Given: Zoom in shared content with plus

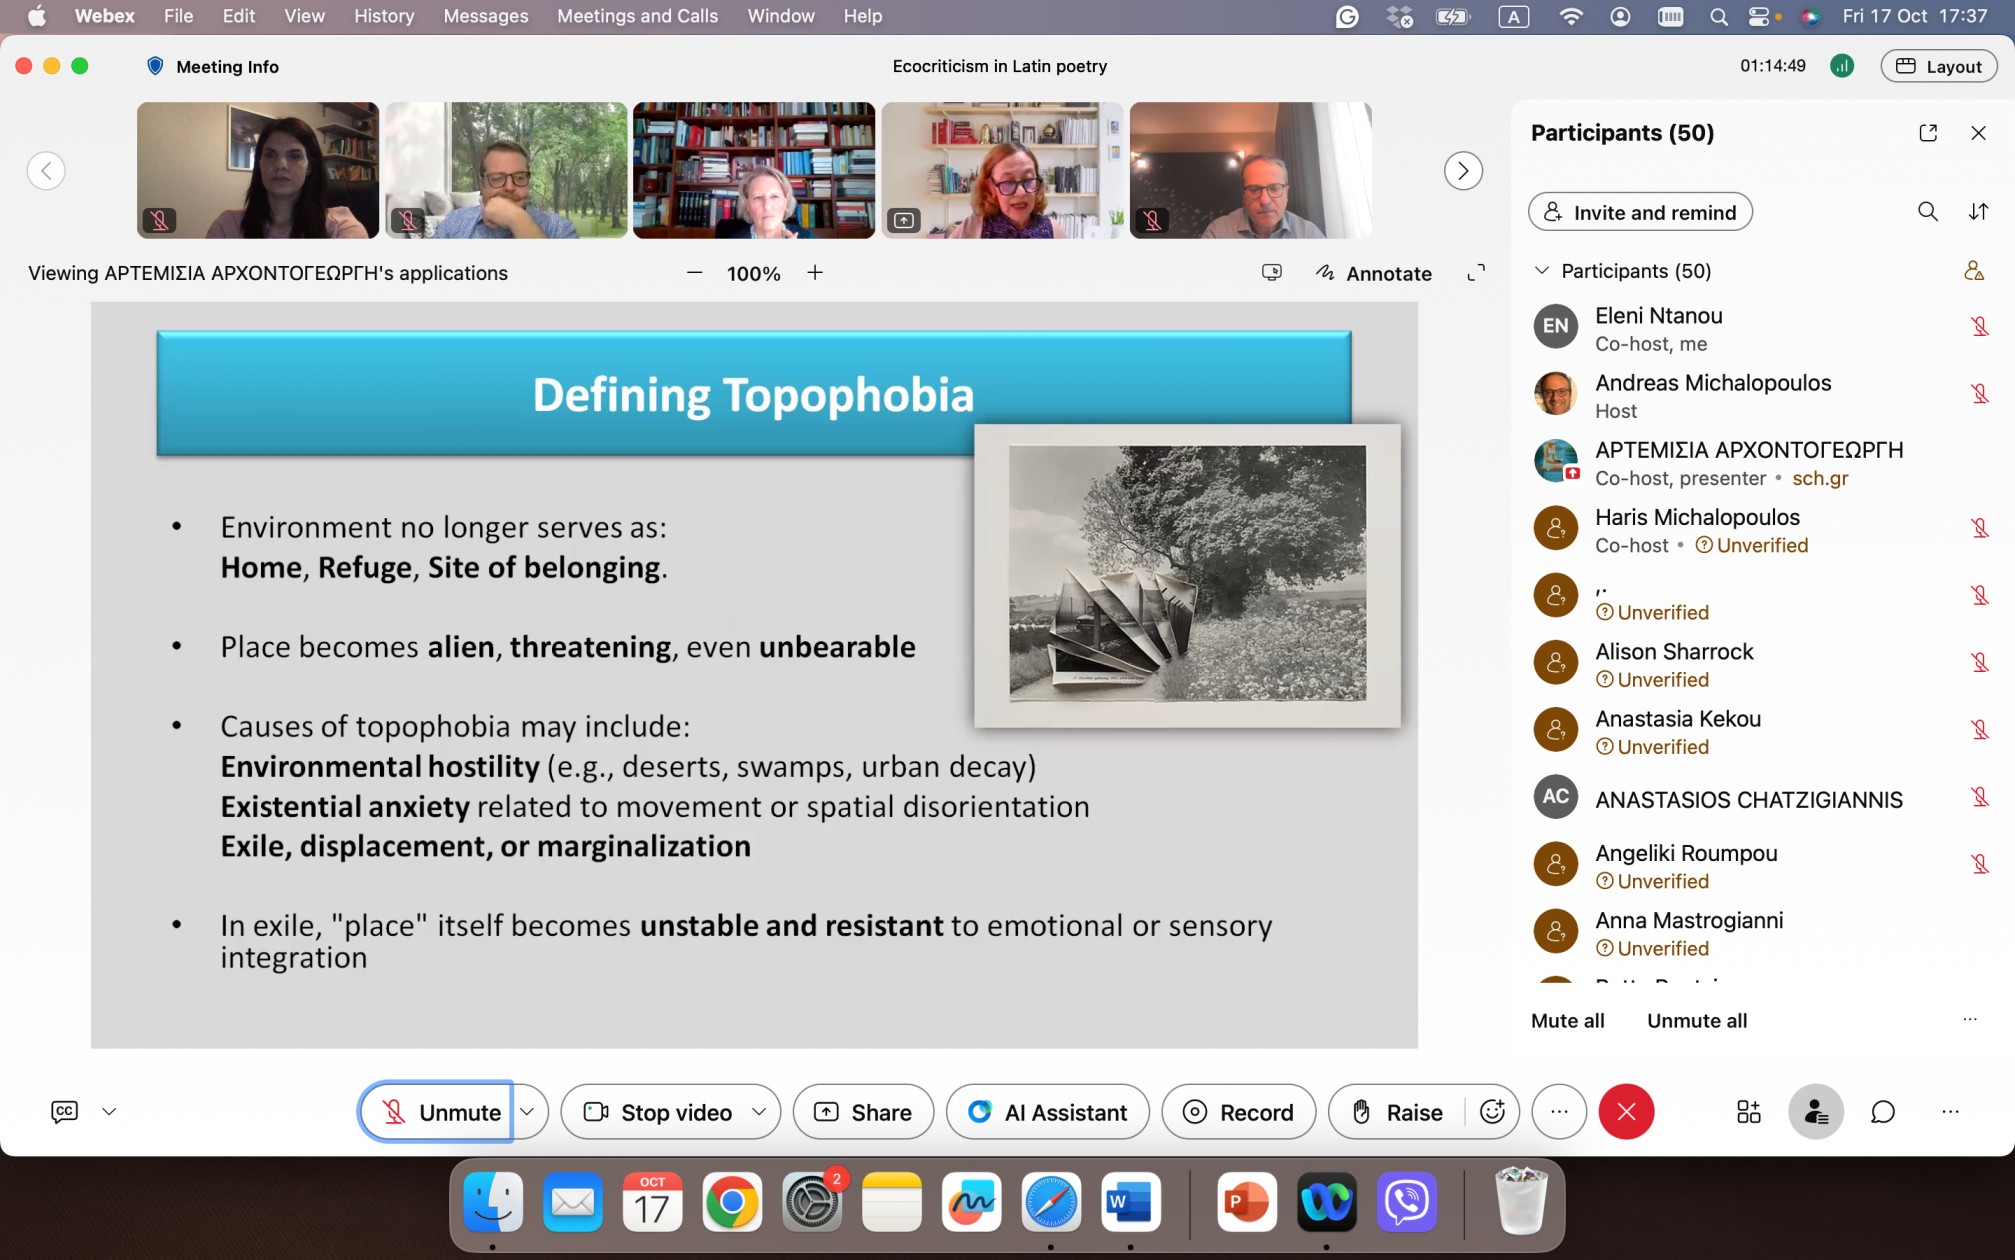Looking at the screenshot, I should (x=815, y=273).
